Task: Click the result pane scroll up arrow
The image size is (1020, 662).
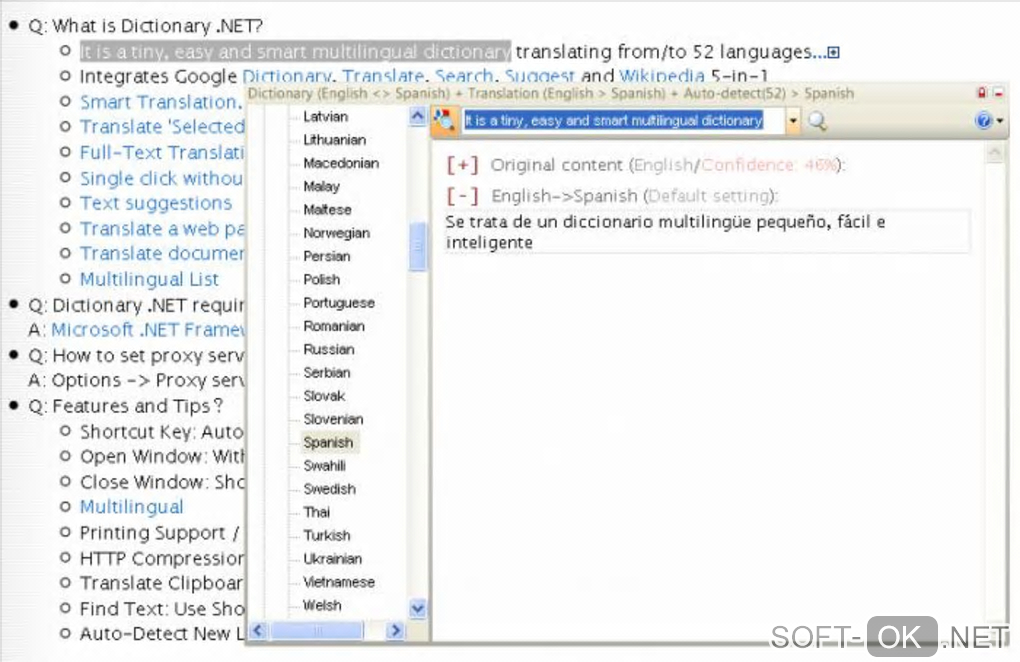Action: pos(995,153)
